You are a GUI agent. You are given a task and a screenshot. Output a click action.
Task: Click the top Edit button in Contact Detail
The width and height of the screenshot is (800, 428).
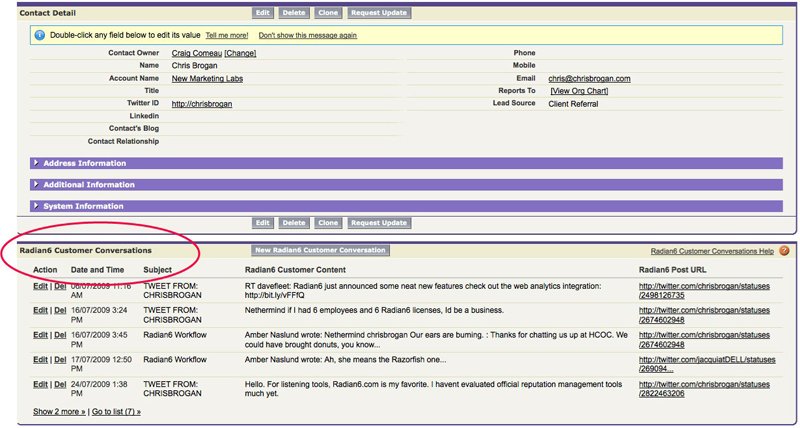263,13
